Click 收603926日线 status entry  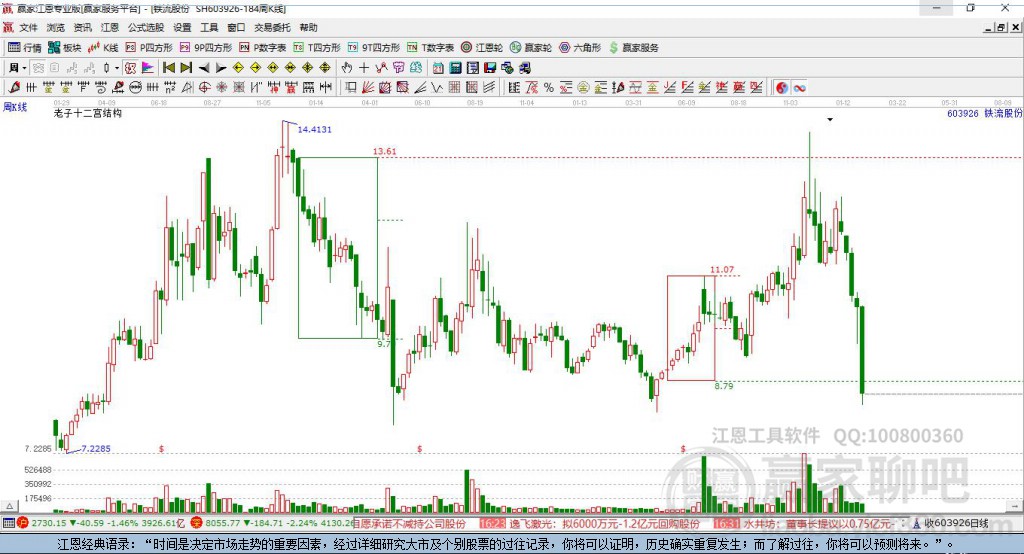[x=956, y=523]
